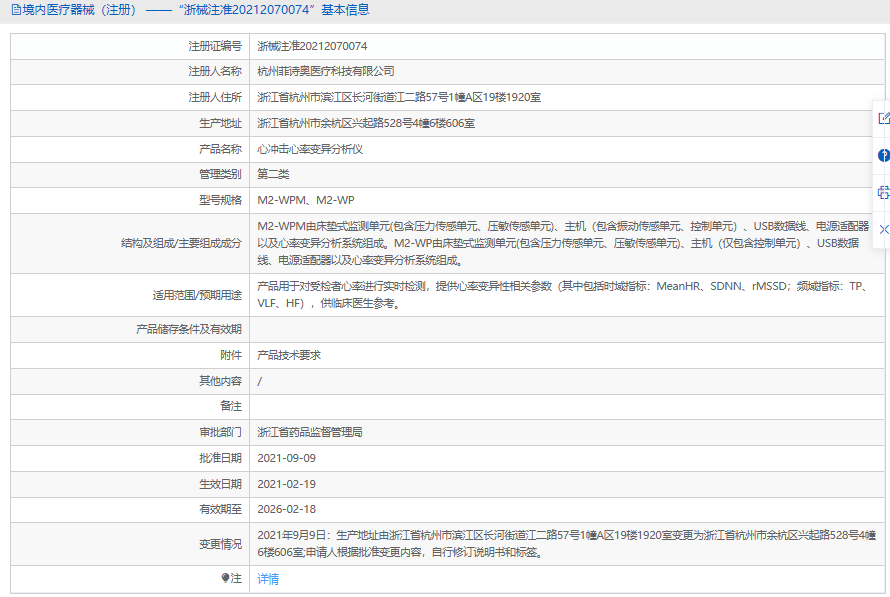Viewport: 890px width, 597px height.
Task: Click the 有效期至 row label
Action: click(220, 509)
